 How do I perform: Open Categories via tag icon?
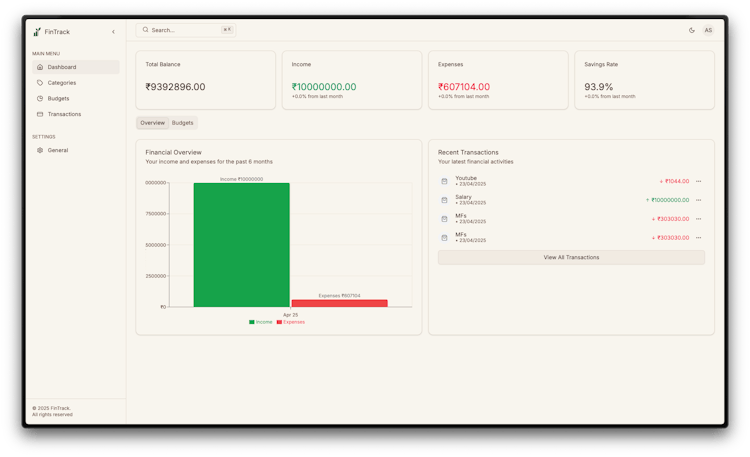tap(40, 83)
